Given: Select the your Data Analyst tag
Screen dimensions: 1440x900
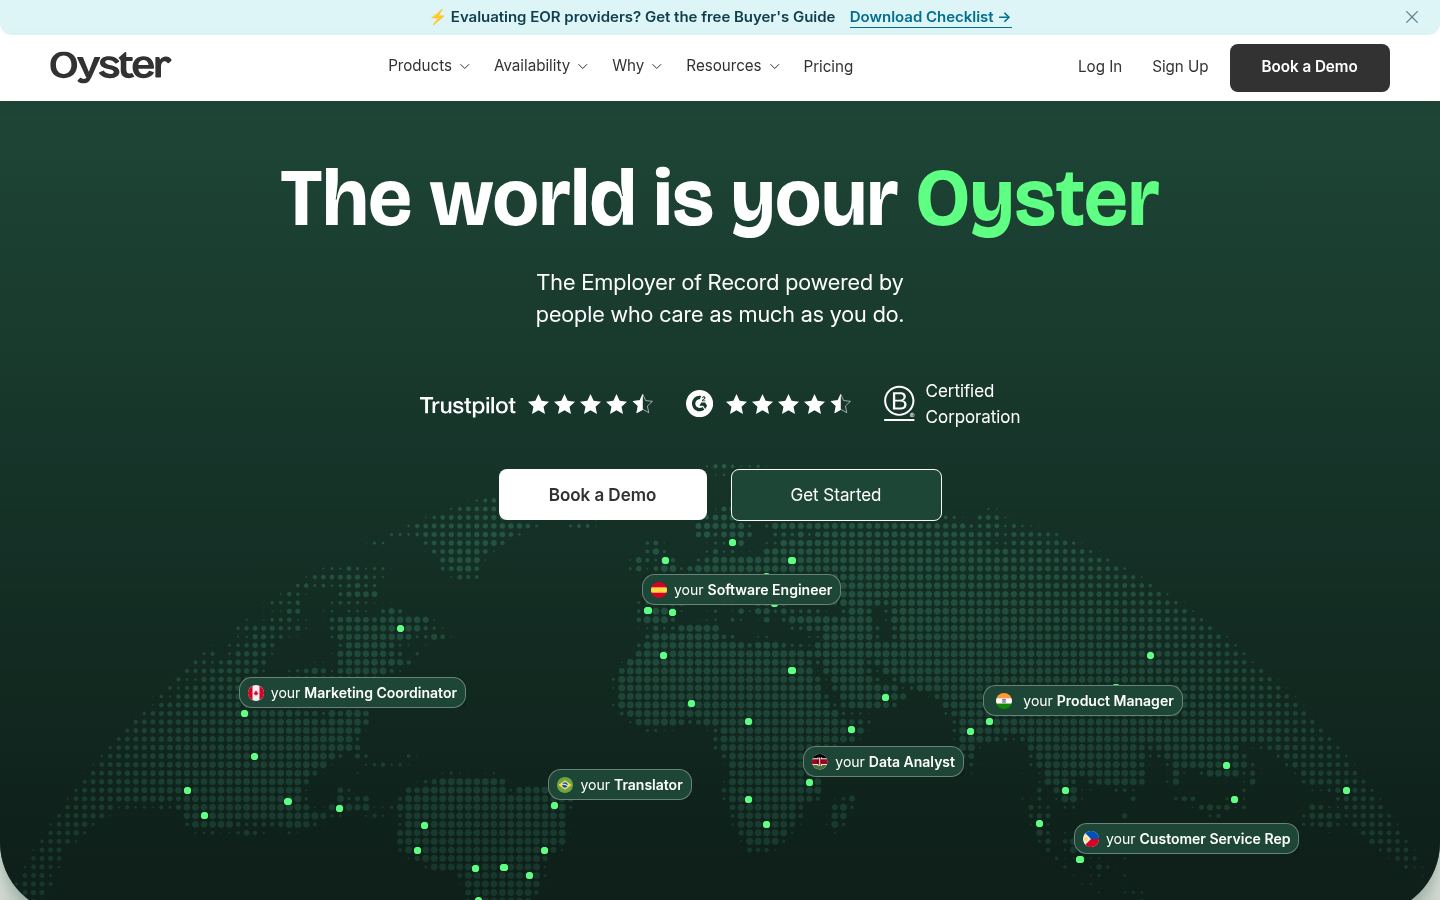Looking at the screenshot, I should 883,762.
